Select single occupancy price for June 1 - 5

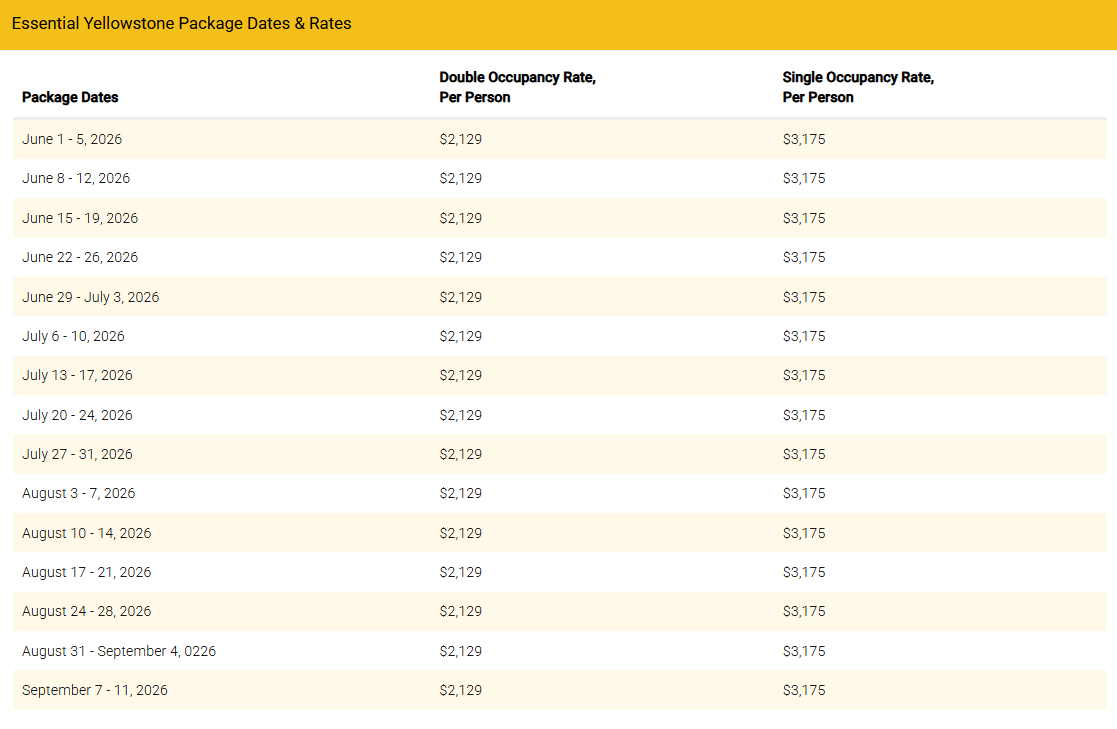pos(804,139)
